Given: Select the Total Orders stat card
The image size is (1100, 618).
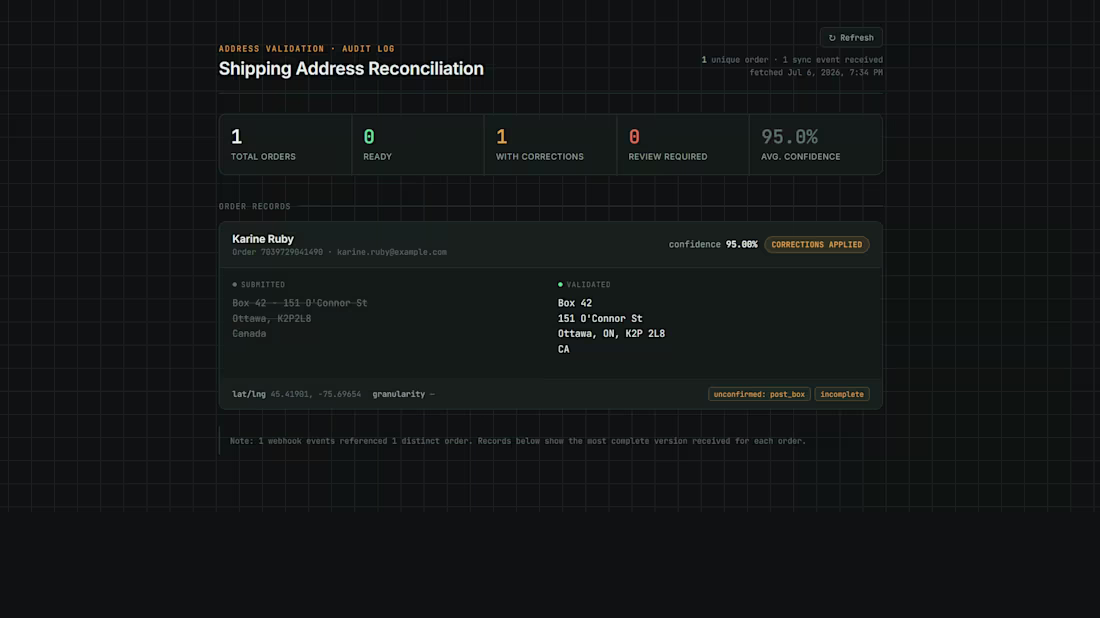Looking at the screenshot, I should [286, 145].
